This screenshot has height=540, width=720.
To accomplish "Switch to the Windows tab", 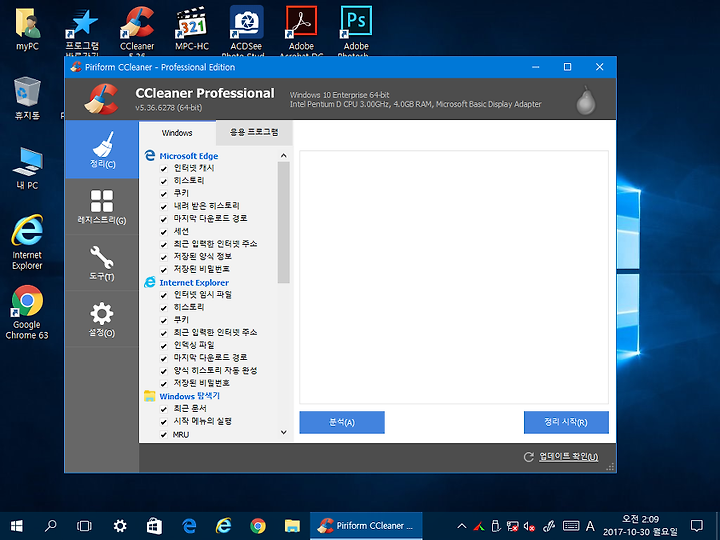I will [x=177, y=133].
